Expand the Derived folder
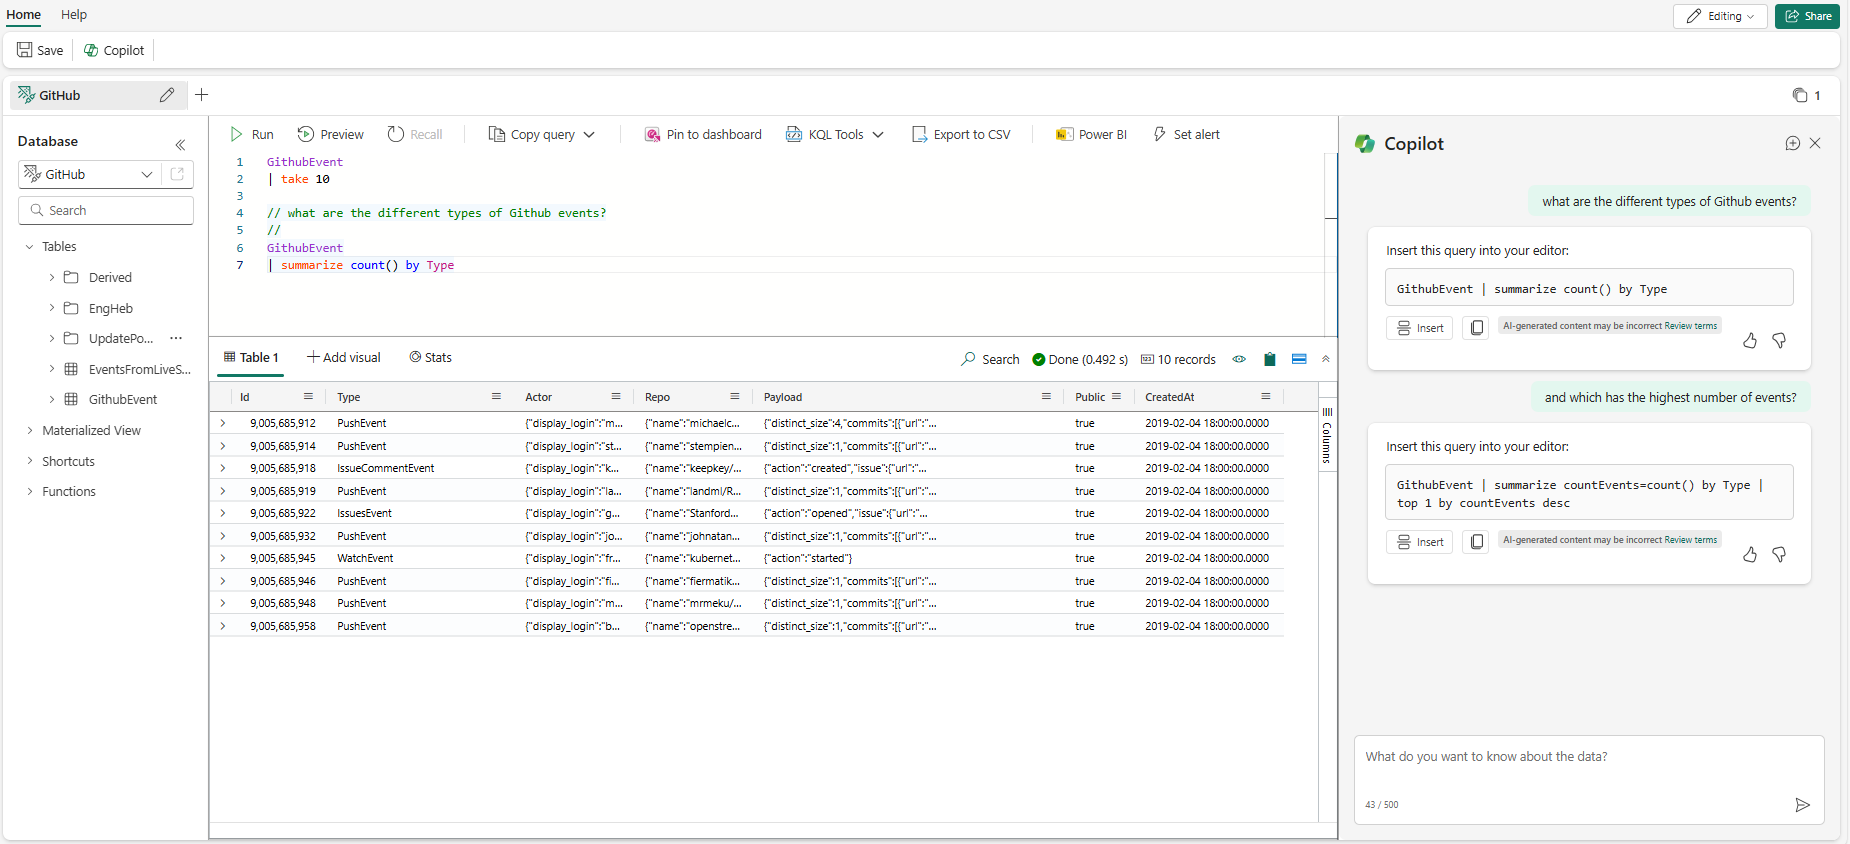 coord(52,278)
